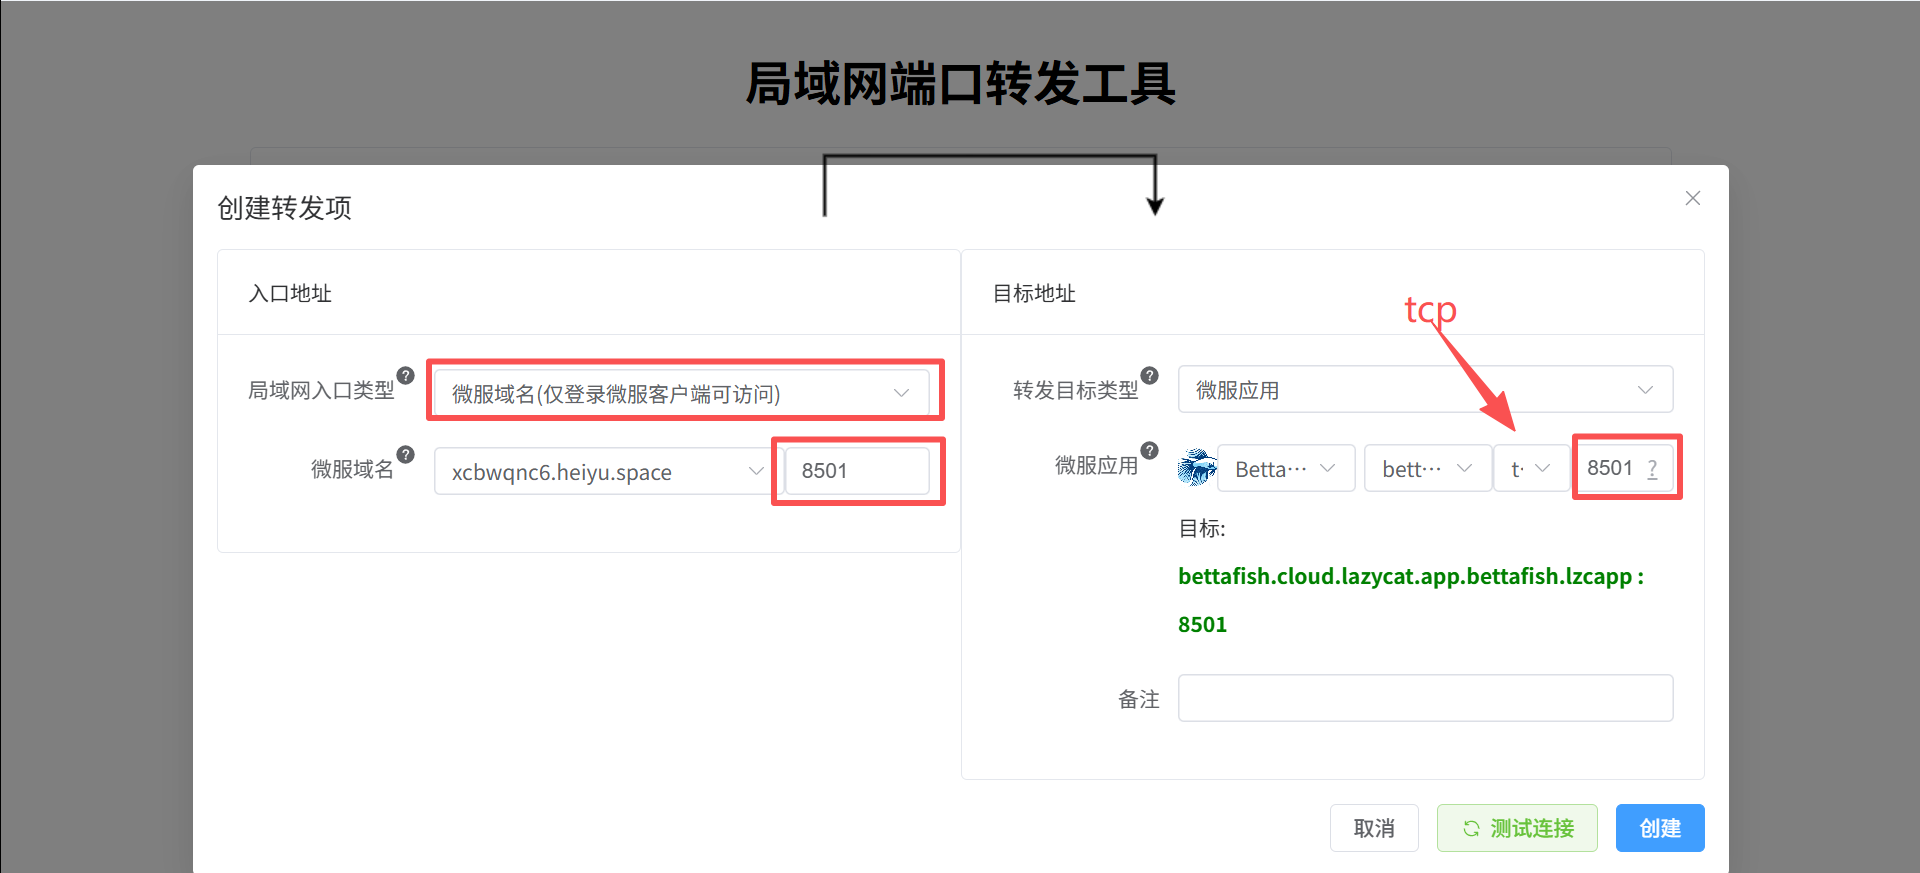Click the 备注 remark input box
The width and height of the screenshot is (1920, 873).
coord(1425,698)
